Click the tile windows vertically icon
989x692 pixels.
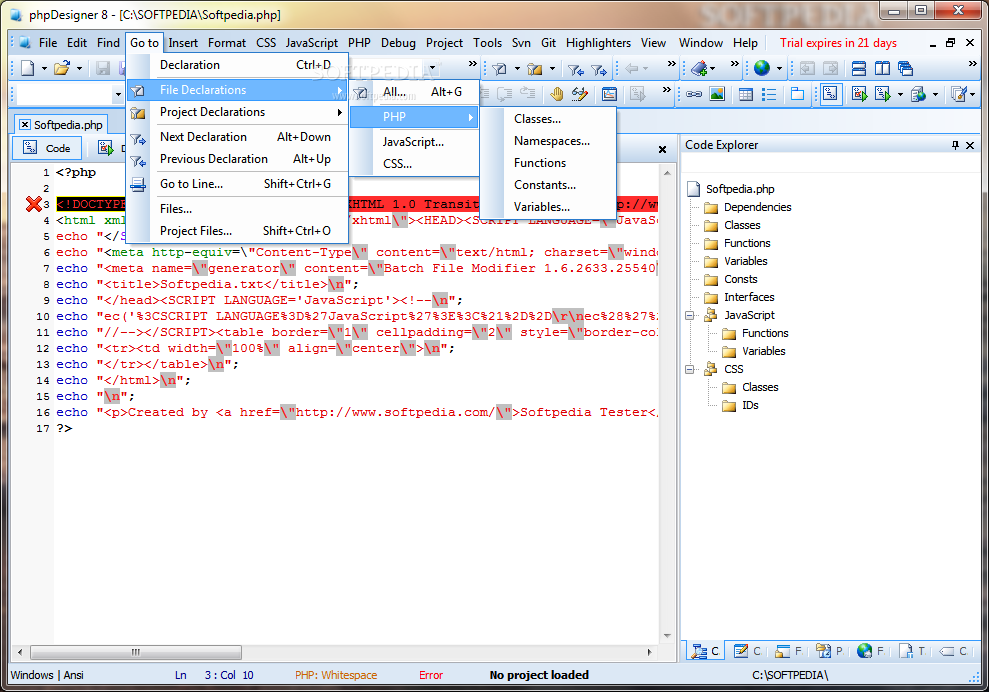[882, 68]
